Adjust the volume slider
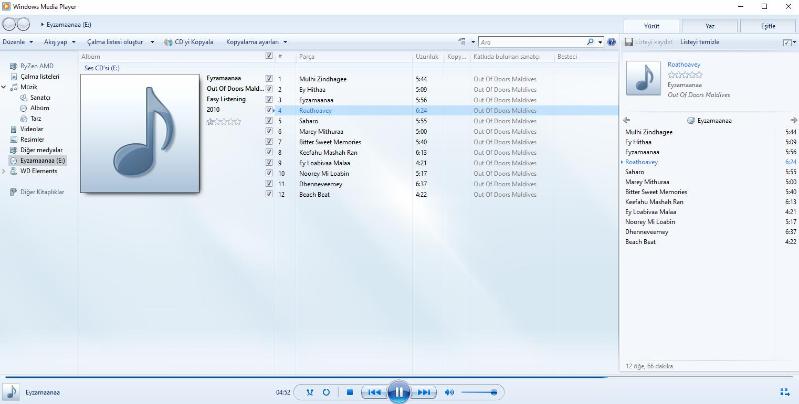This screenshot has height=404, width=799. (478, 392)
